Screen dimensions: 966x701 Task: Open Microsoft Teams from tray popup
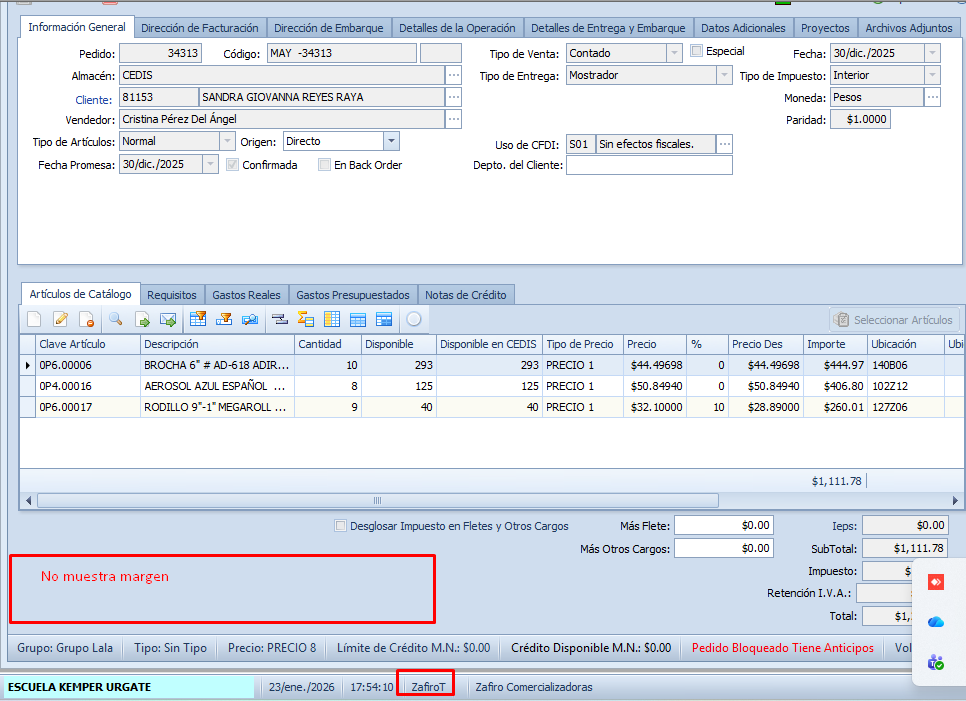(x=936, y=662)
